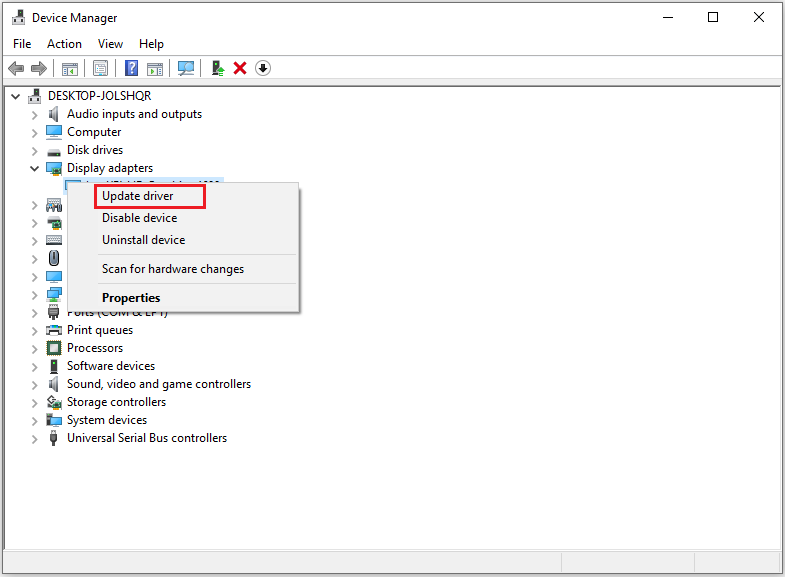Screen dimensions: 785x577
Task: Open the View menu
Action: click(110, 44)
